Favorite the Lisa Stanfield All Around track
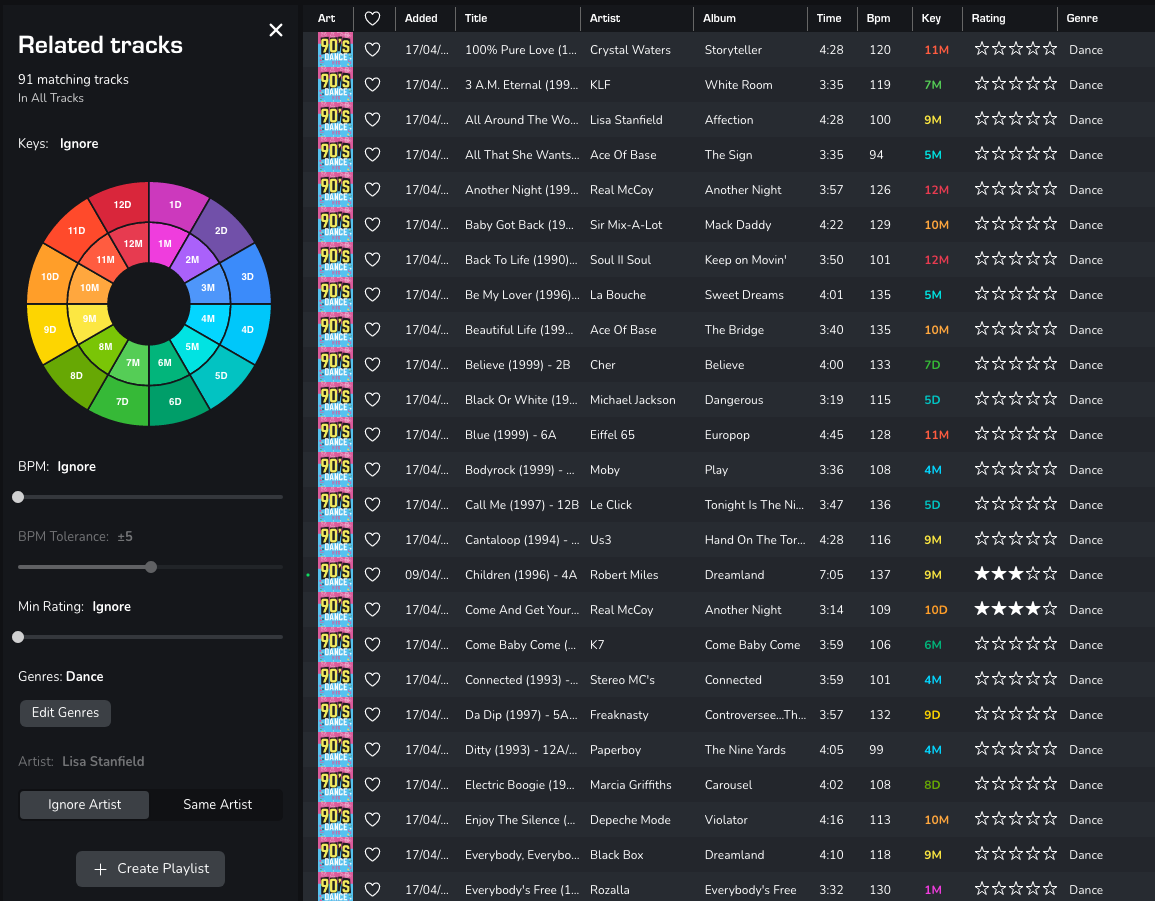This screenshot has height=901, width=1155. coord(373,119)
